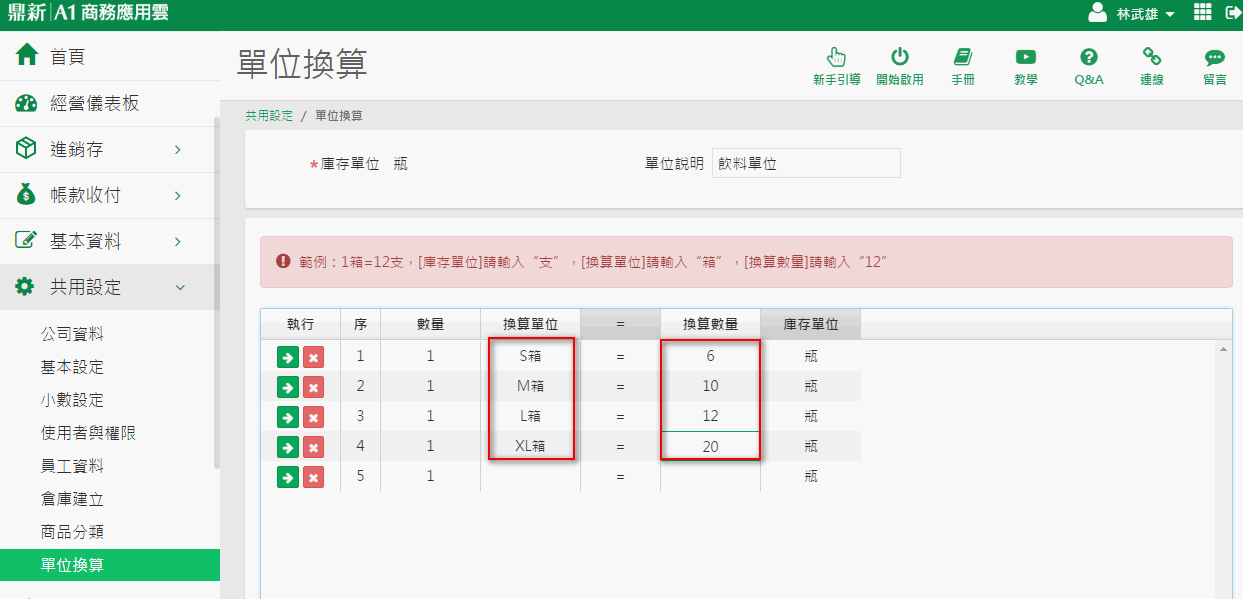The image size is (1243, 599).
Task: Click the conversion quantity field 20
Action: coord(710,446)
